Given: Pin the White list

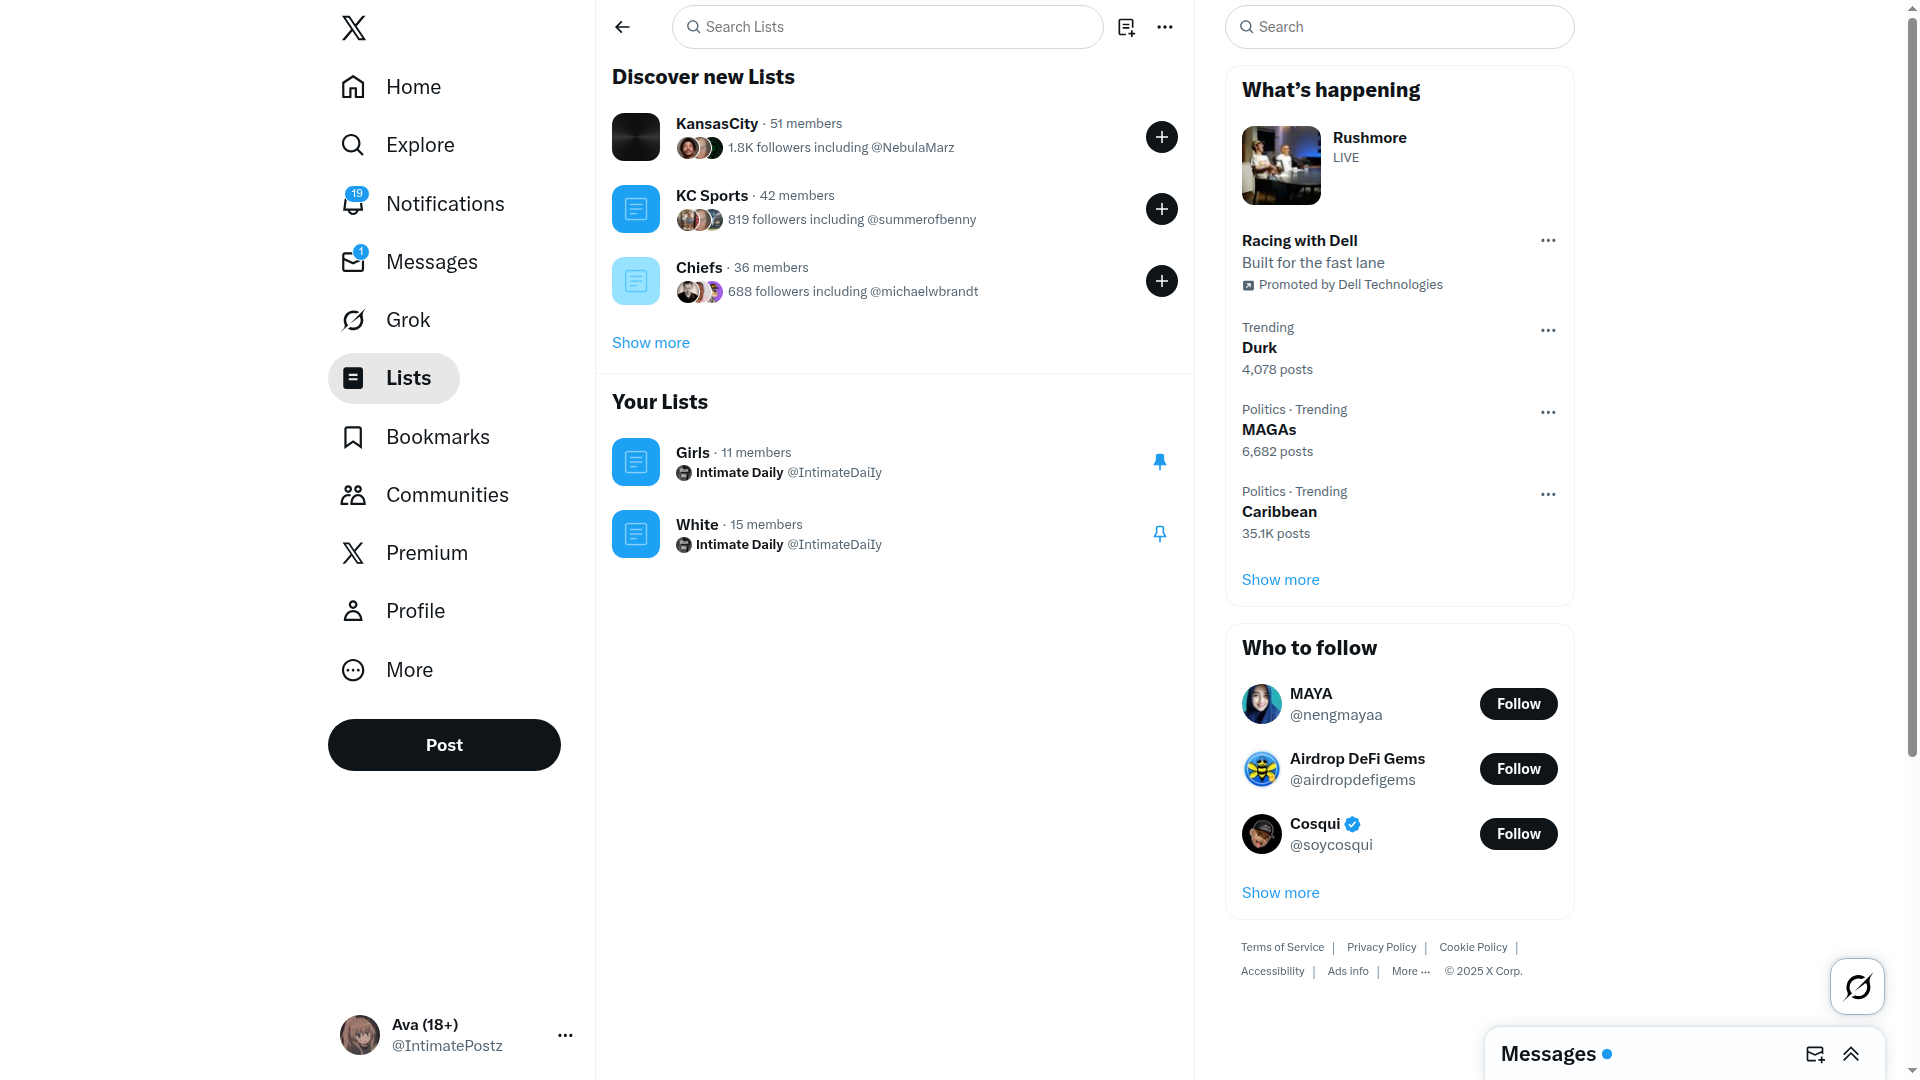Looking at the screenshot, I should click(x=1160, y=534).
